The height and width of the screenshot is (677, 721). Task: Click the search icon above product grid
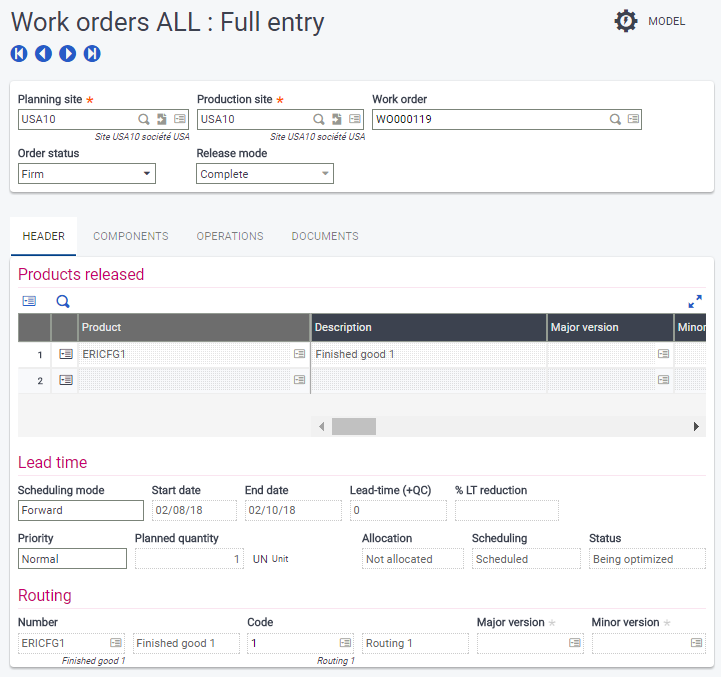pyautogui.click(x=63, y=301)
